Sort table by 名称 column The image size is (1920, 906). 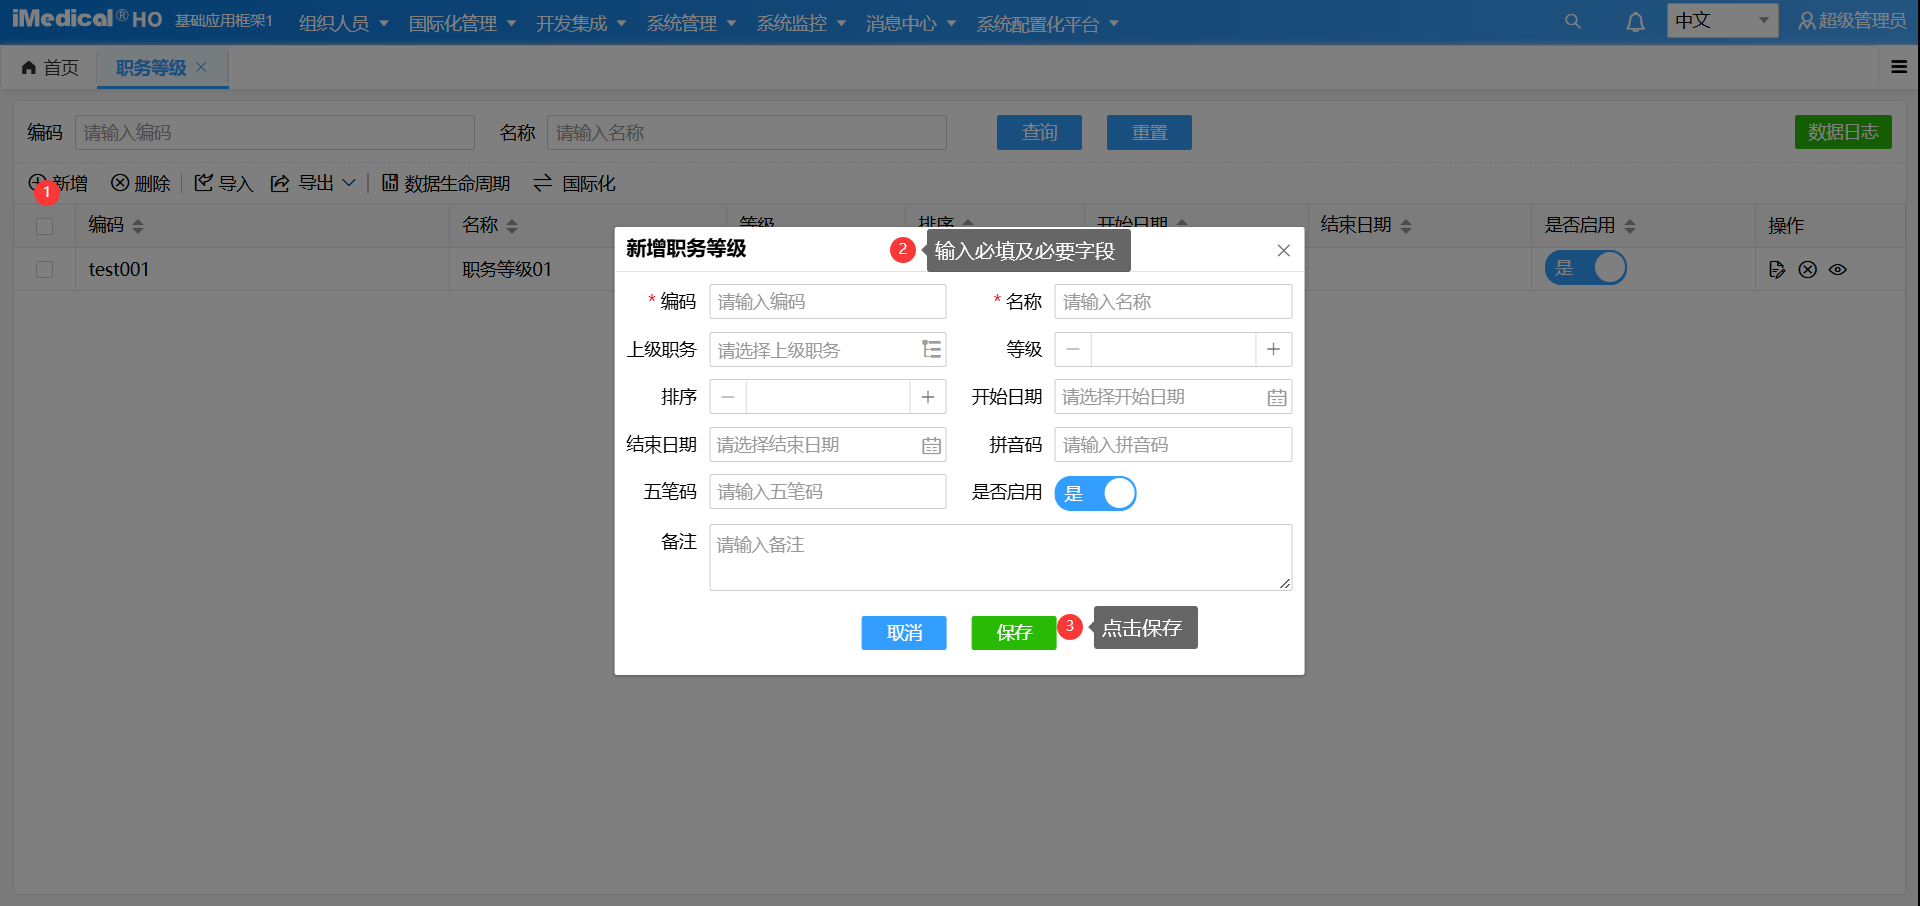[x=512, y=226]
